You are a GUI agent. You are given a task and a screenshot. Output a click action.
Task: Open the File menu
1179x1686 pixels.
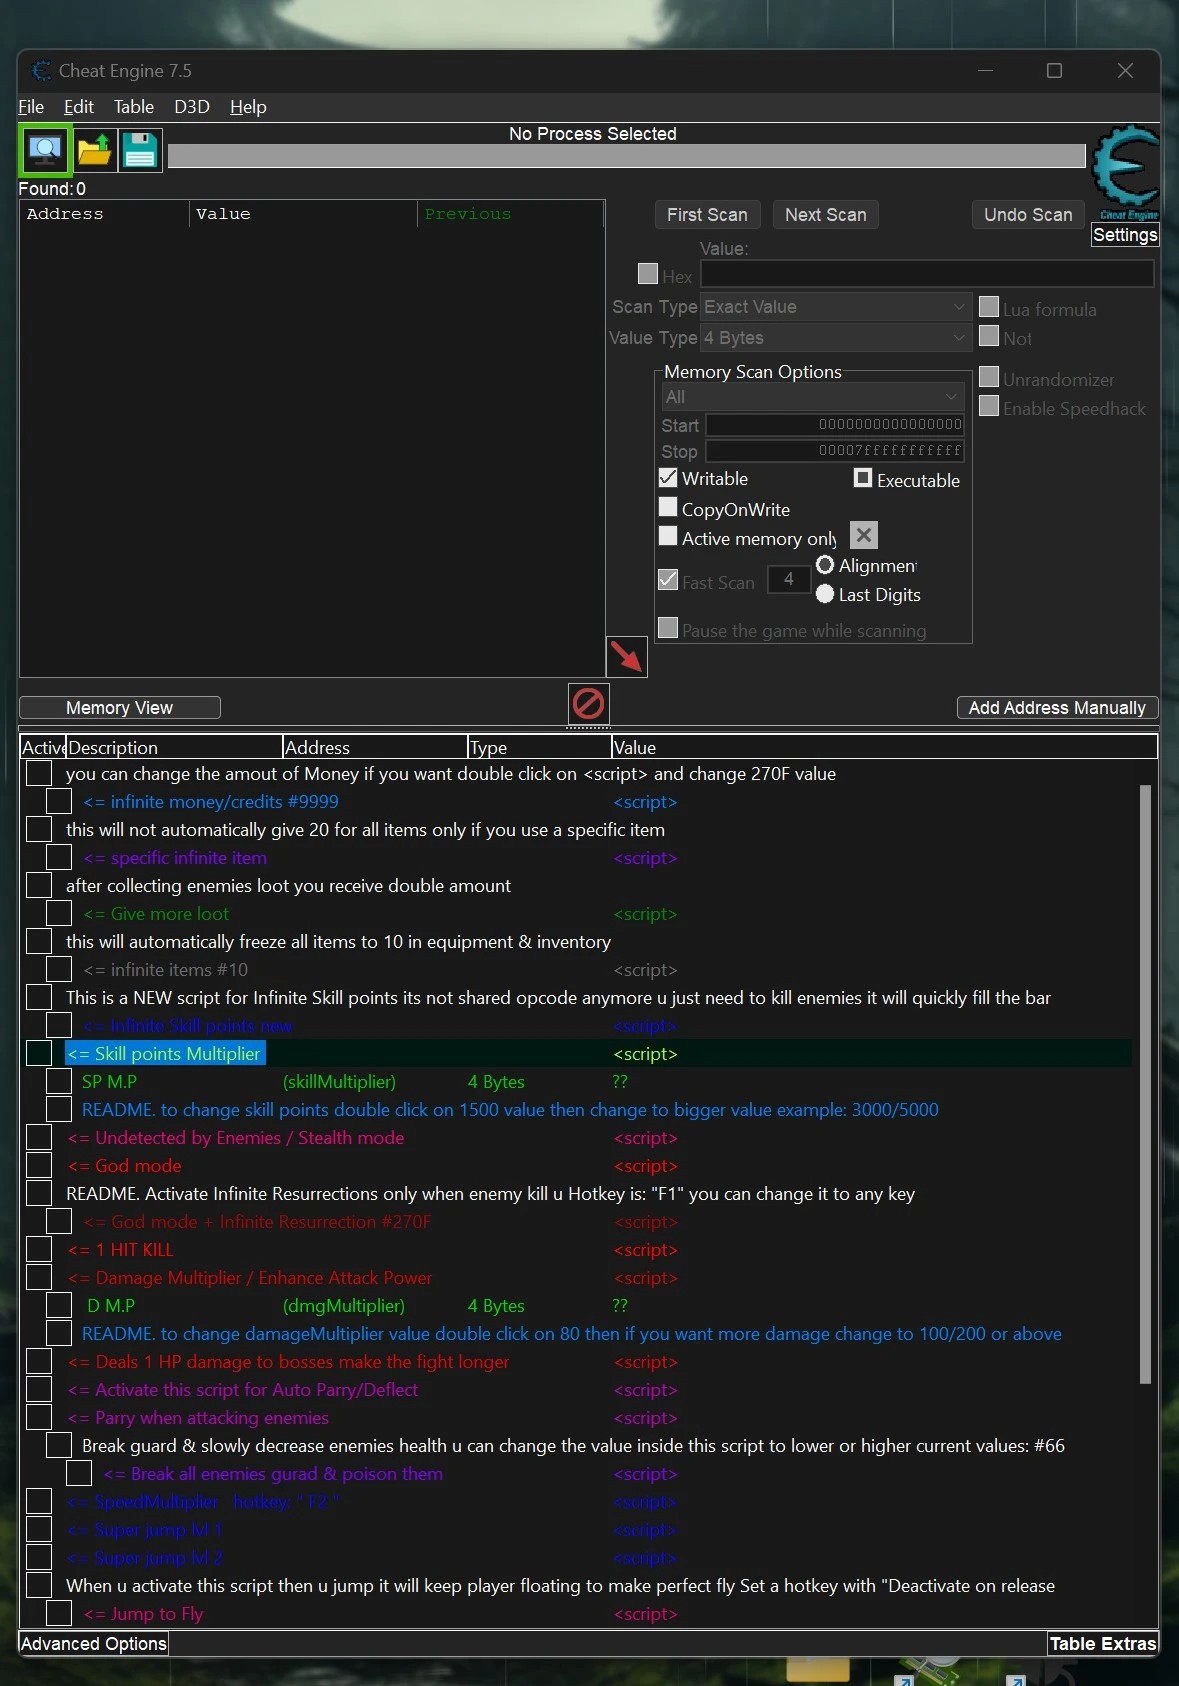click(31, 107)
